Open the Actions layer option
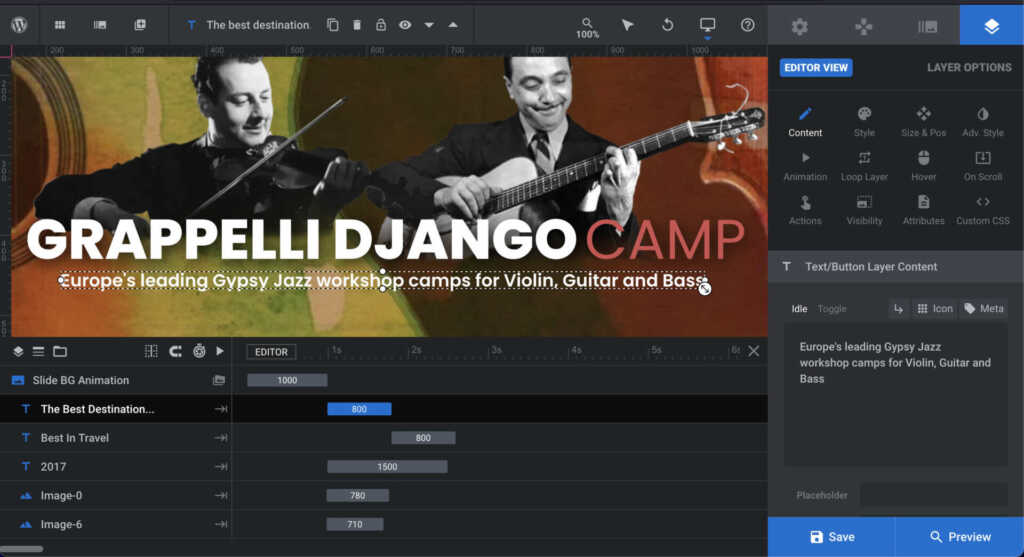 point(805,210)
